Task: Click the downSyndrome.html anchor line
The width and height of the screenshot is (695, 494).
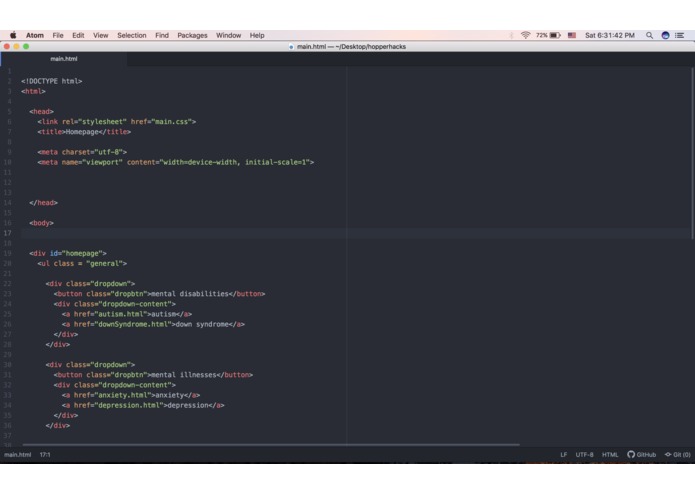Action: click(x=153, y=324)
